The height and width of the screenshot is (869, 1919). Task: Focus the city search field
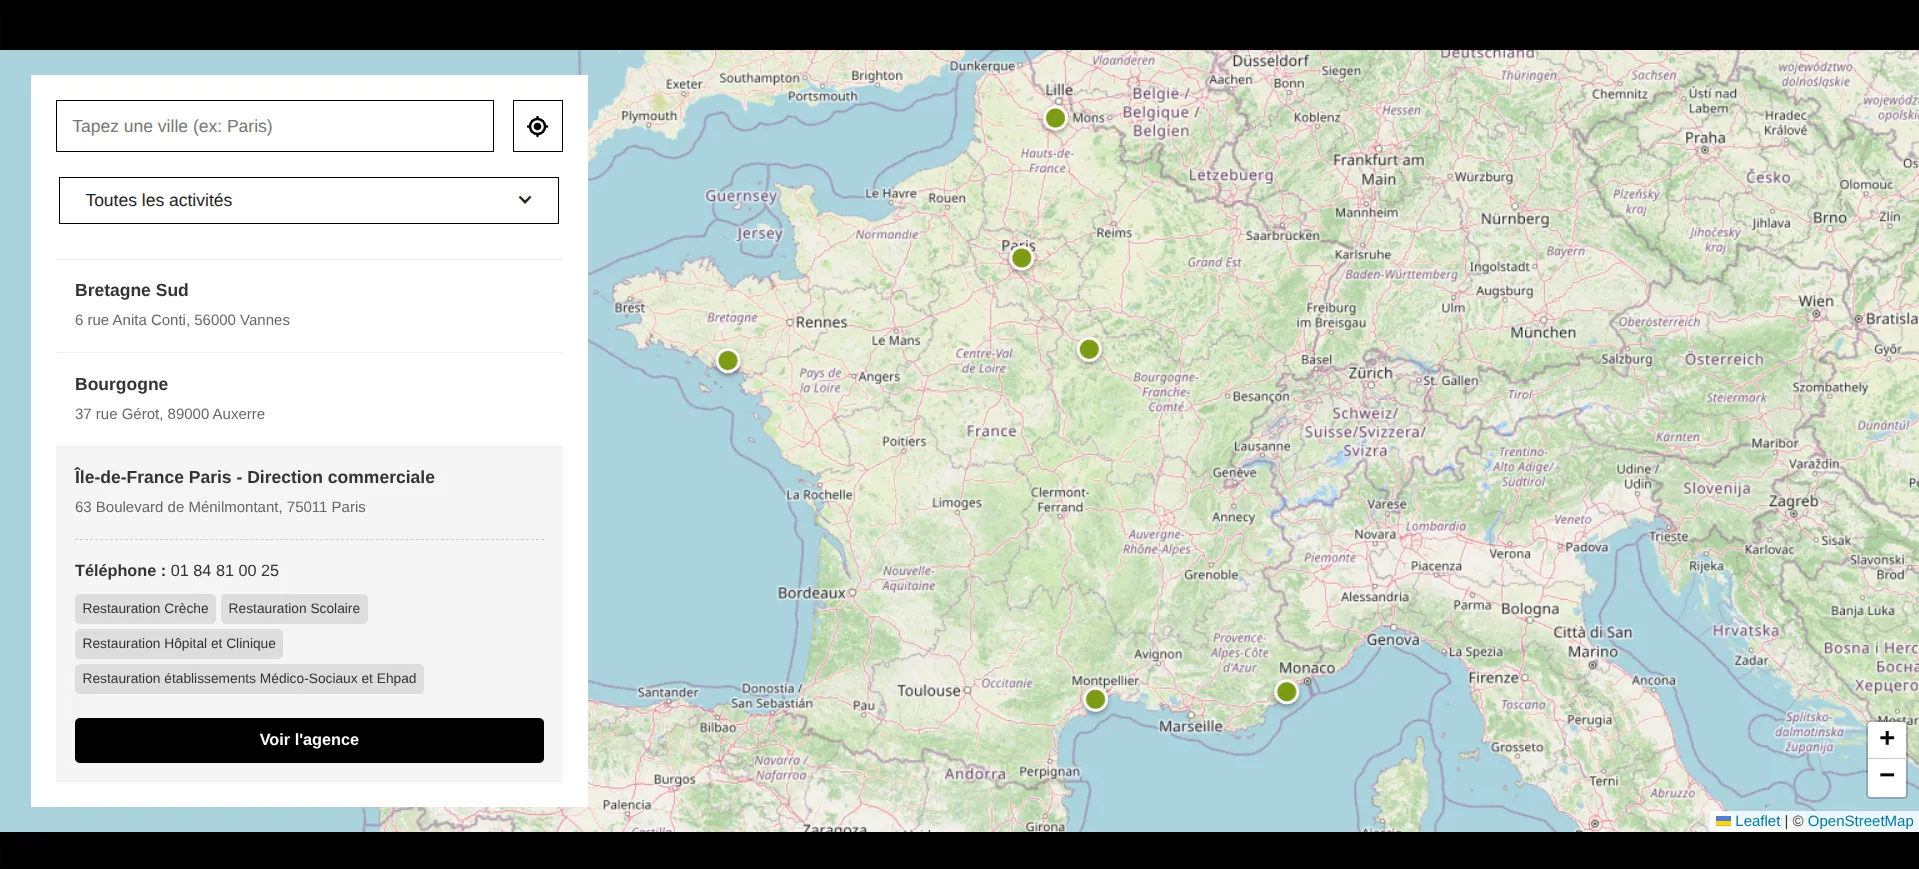point(275,126)
